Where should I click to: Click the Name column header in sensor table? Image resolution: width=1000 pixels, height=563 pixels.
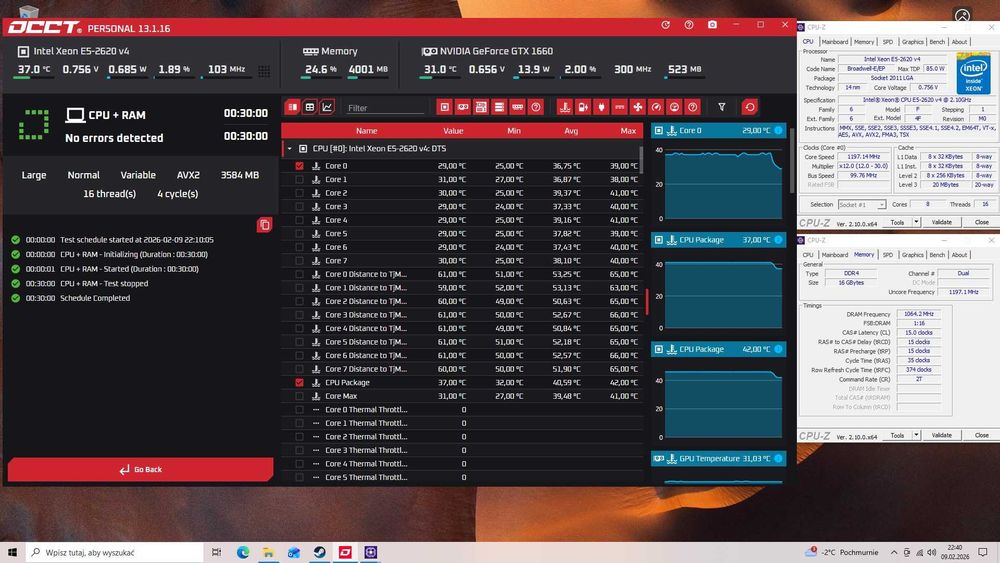click(x=366, y=130)
